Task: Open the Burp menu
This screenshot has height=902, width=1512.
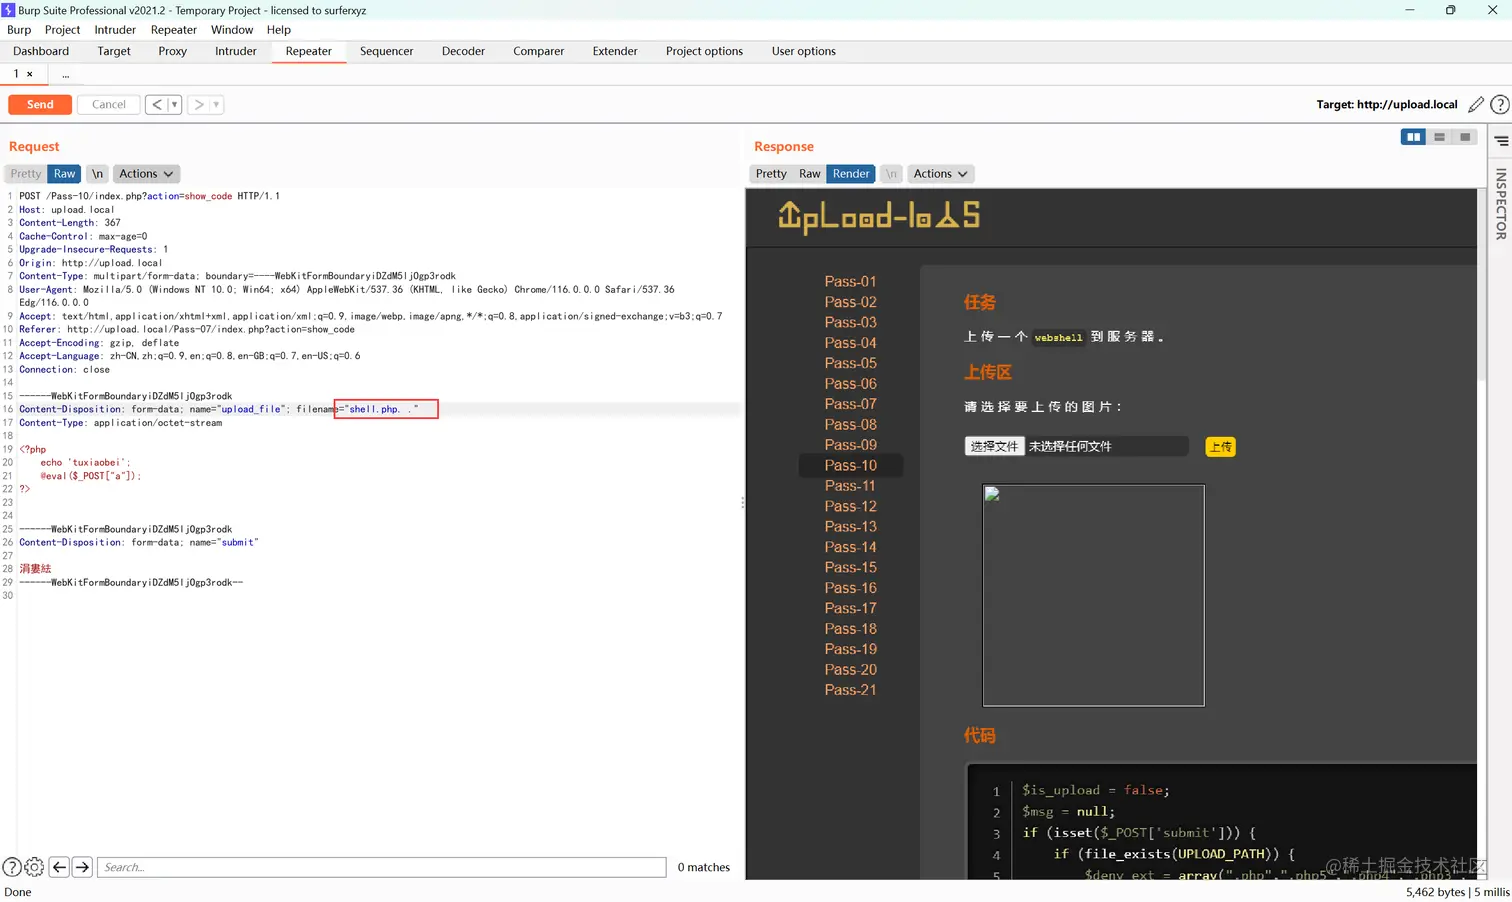Action: coord(19,30)
